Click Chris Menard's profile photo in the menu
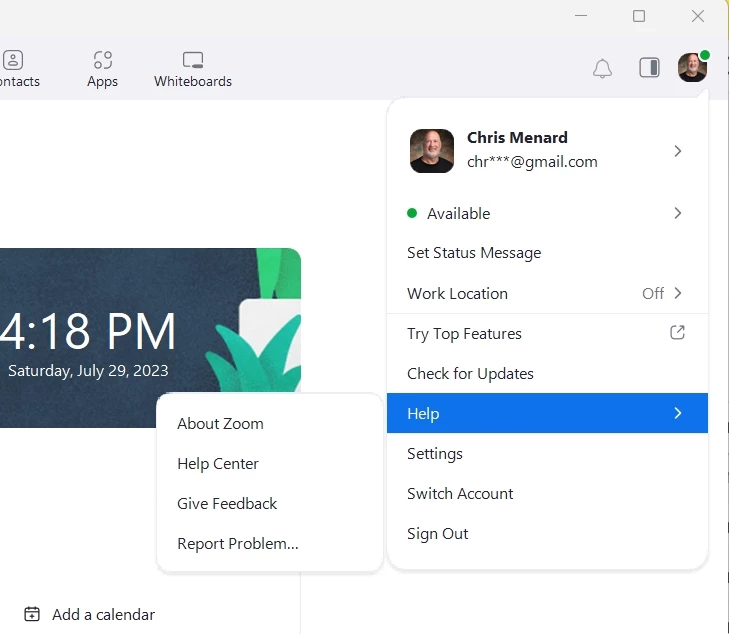 click(432, 151)
